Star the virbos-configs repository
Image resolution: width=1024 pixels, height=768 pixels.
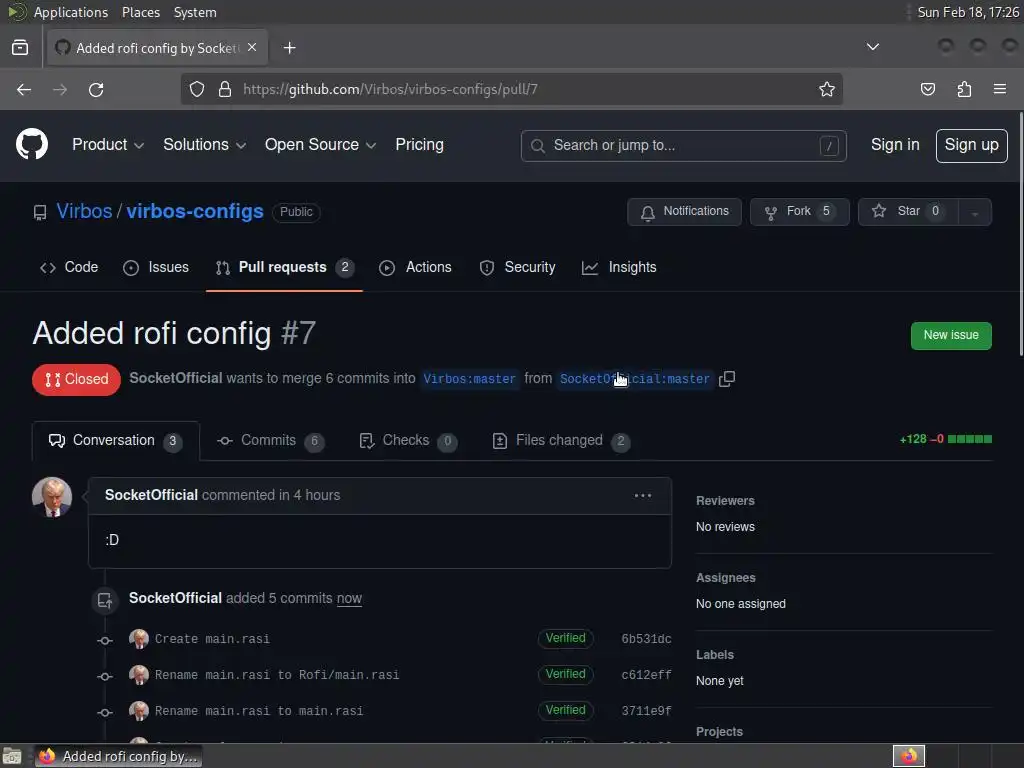pos(908,212)
